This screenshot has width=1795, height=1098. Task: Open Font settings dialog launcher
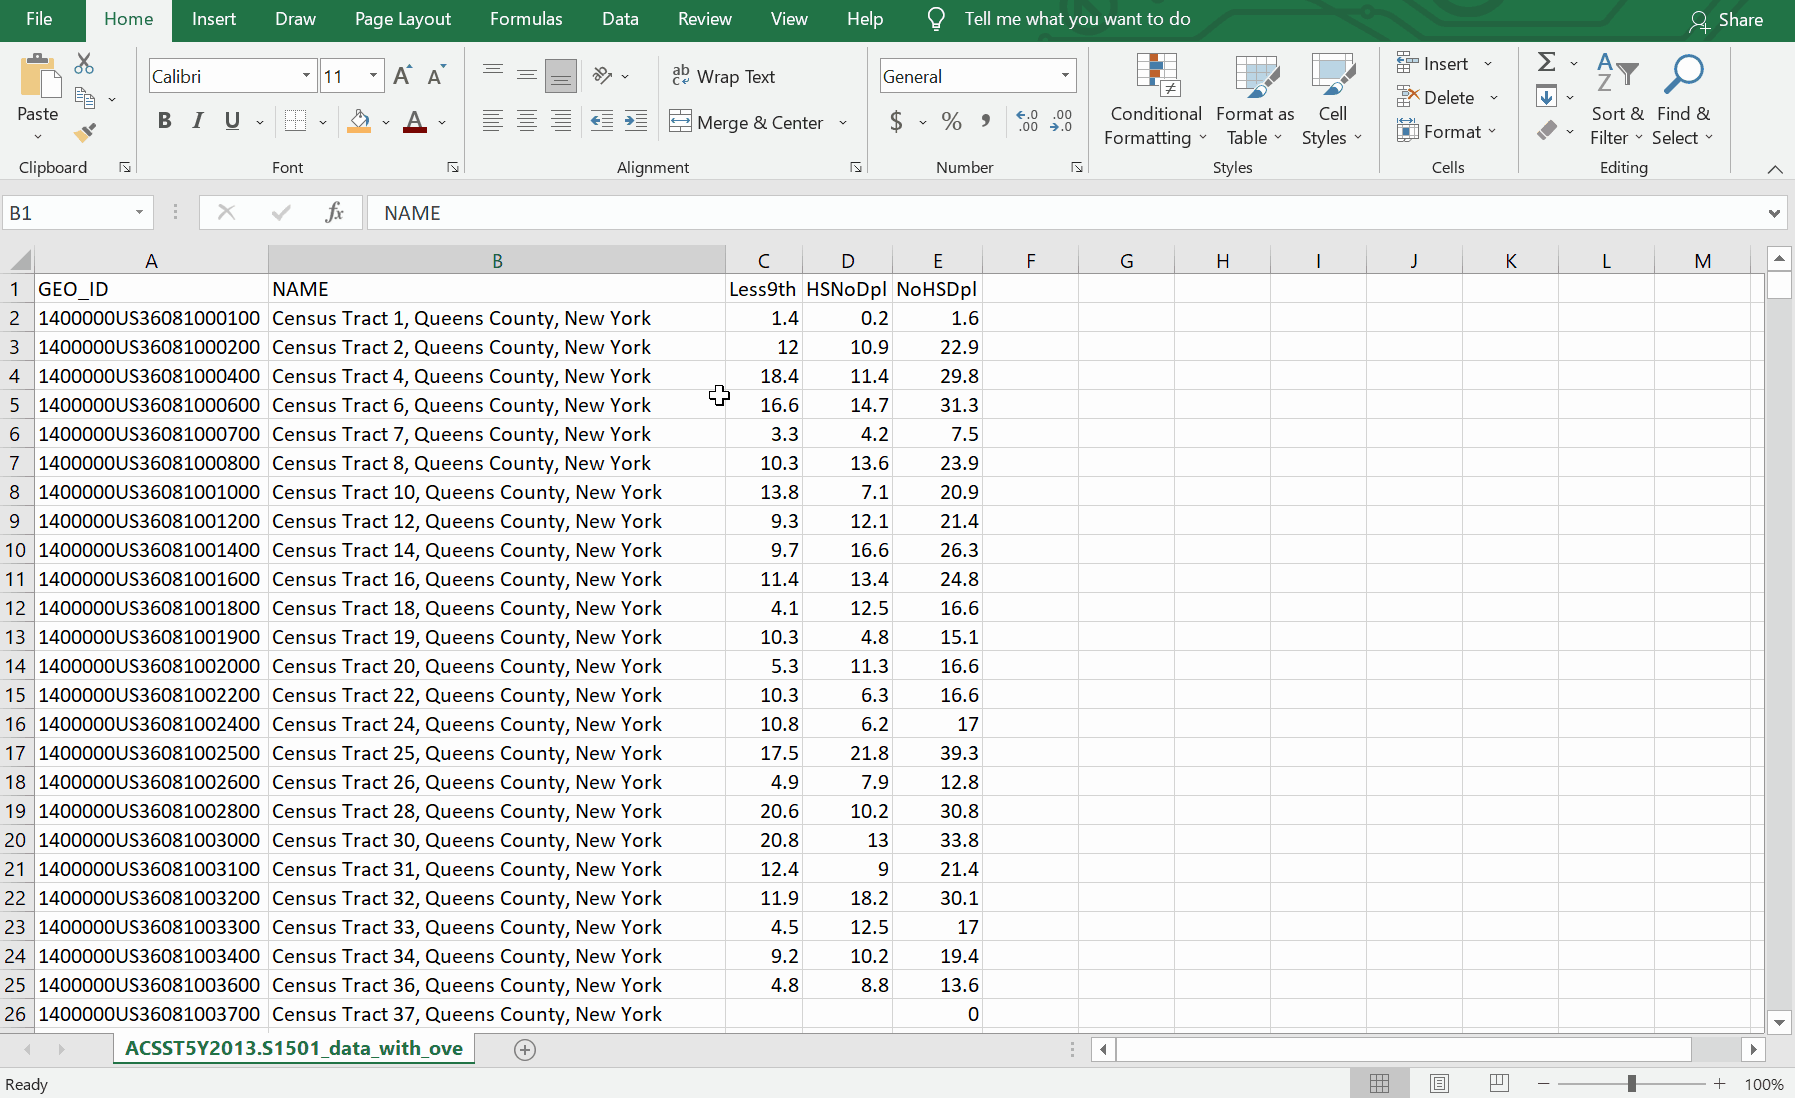tap(453, 167)
